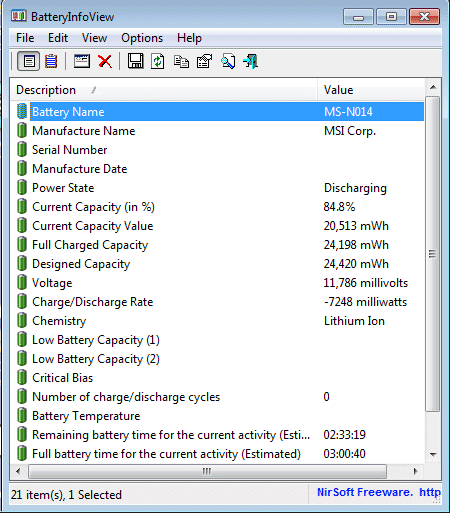Click the 84.8% capacity value
This screenshot has width=450, height=513.
339,207
